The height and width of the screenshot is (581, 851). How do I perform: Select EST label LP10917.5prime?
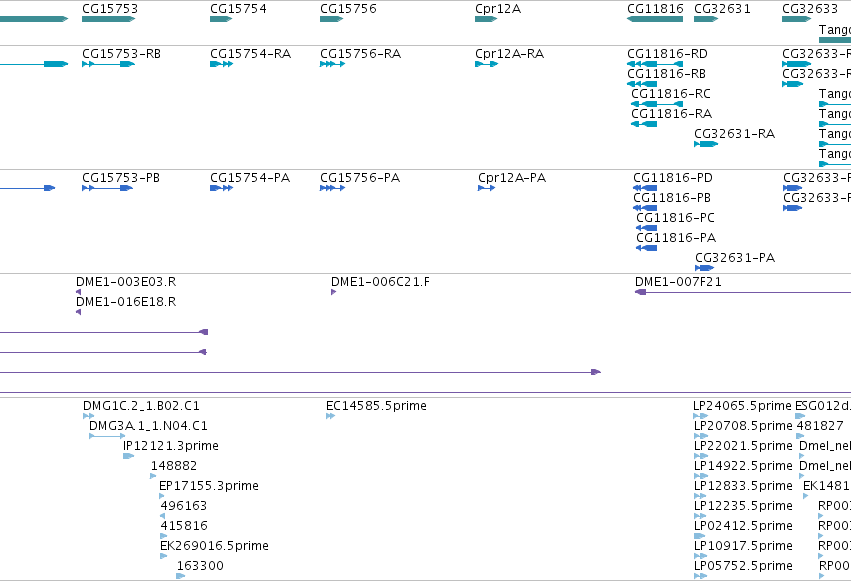(x=744, y=547)
